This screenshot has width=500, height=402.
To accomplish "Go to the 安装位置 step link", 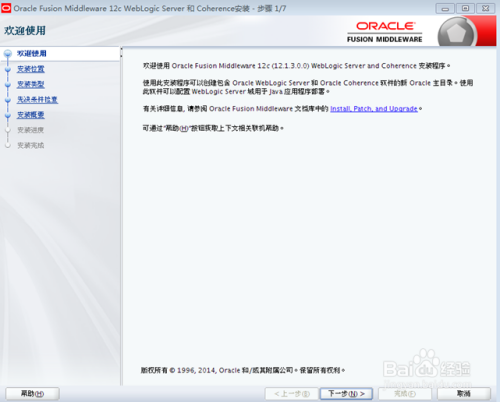I will [x=31, y=69].
